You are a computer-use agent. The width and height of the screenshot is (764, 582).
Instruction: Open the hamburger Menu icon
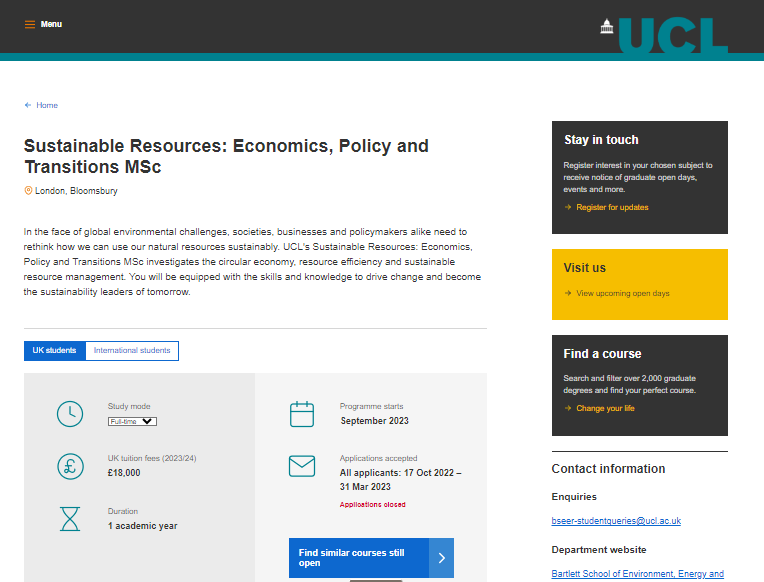pos(30,24)
